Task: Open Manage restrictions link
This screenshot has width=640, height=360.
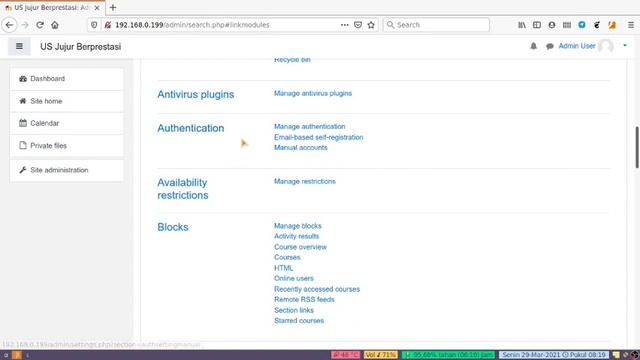Action: (x=304, y=181)
